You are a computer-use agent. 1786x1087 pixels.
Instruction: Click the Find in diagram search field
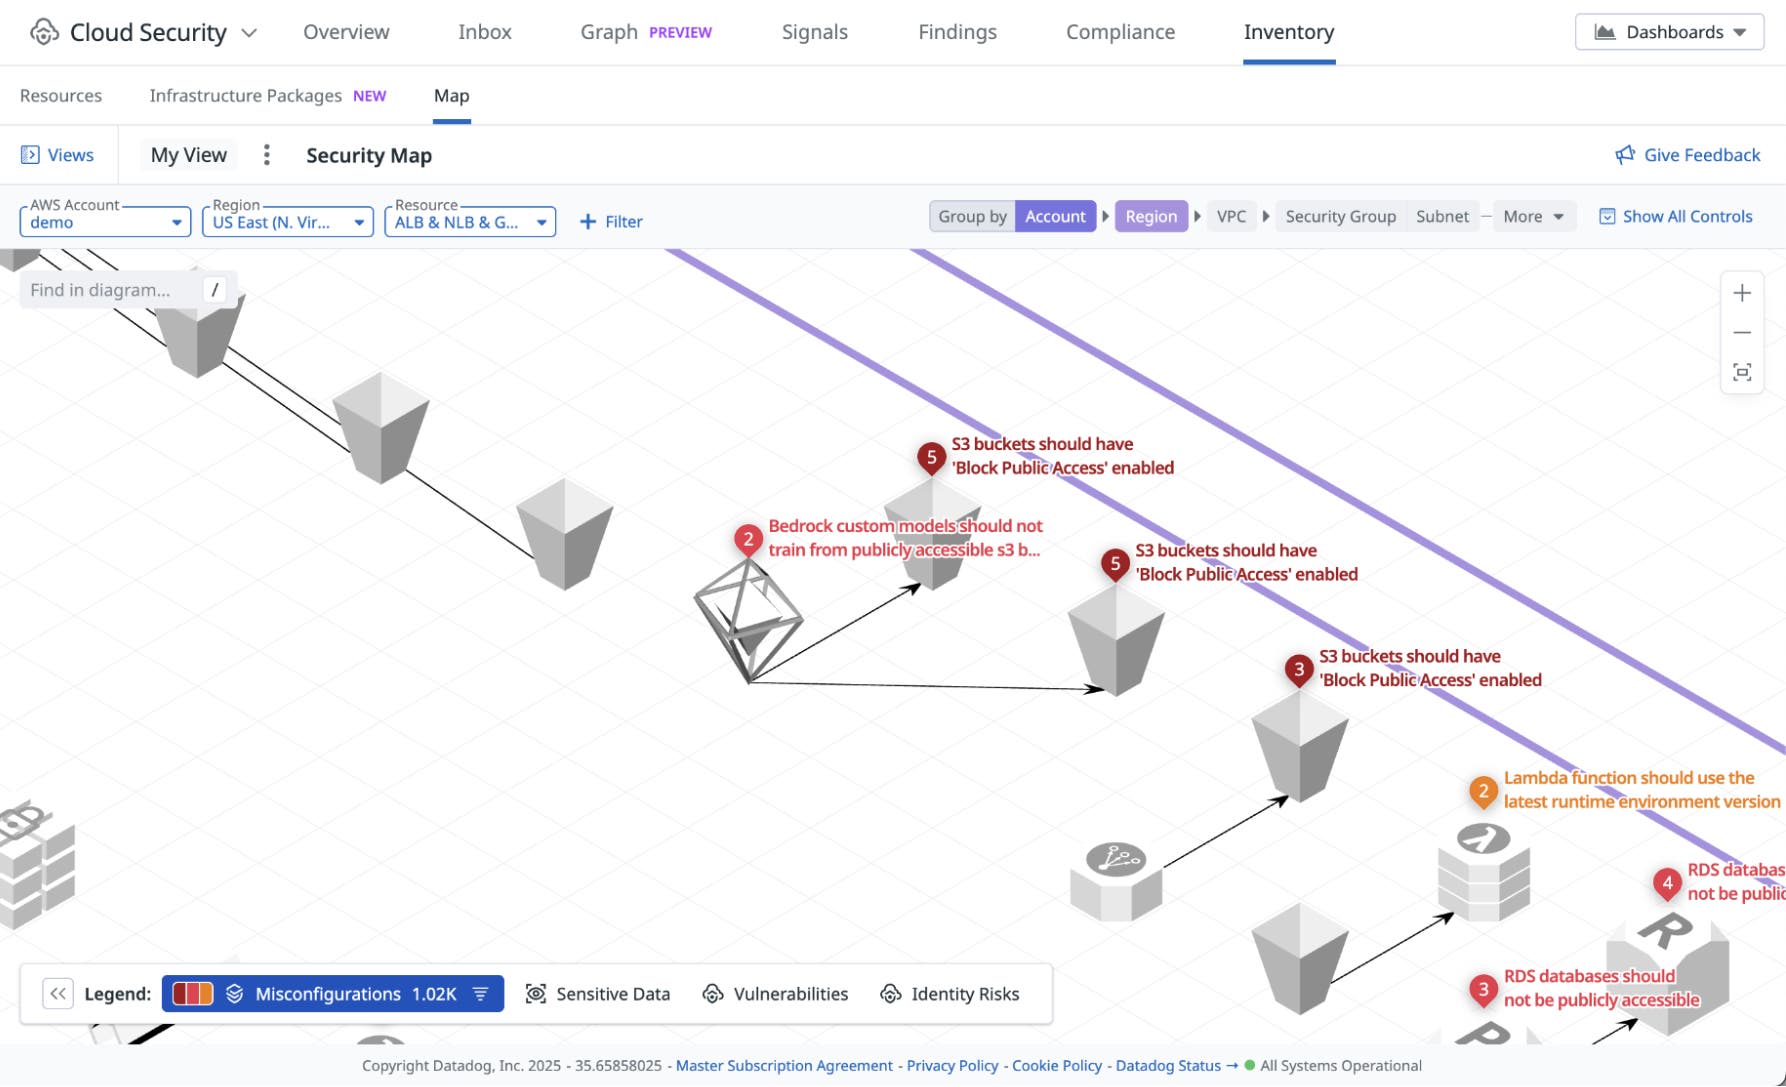click(x=110, y=290)
